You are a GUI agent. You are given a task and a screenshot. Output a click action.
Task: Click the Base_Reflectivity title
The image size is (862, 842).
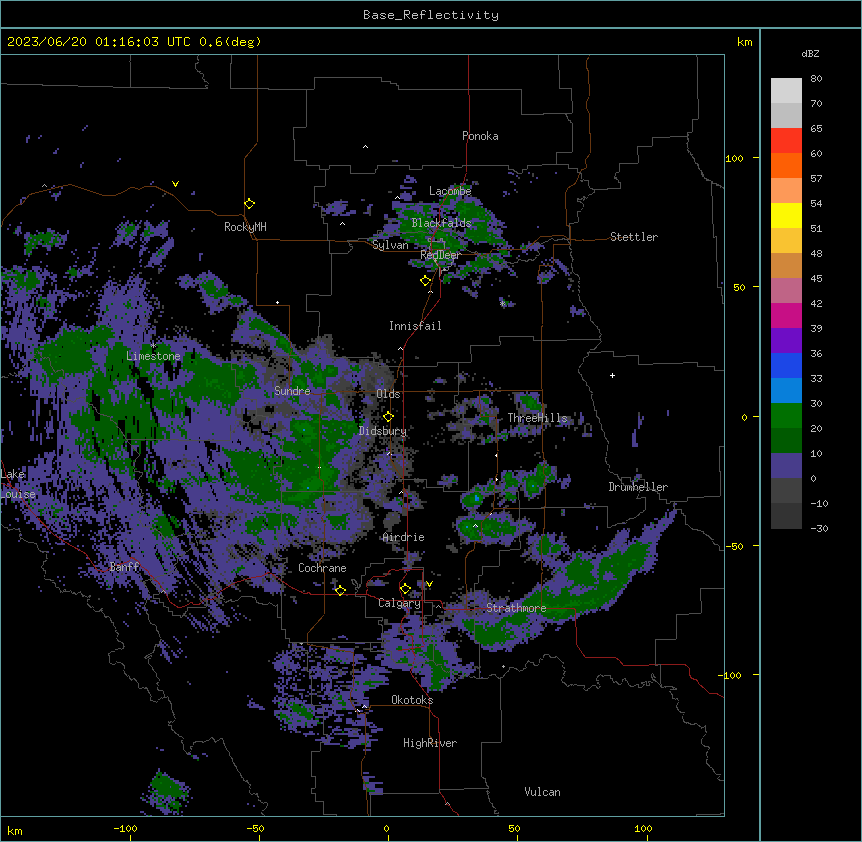(x=431, y=15)
